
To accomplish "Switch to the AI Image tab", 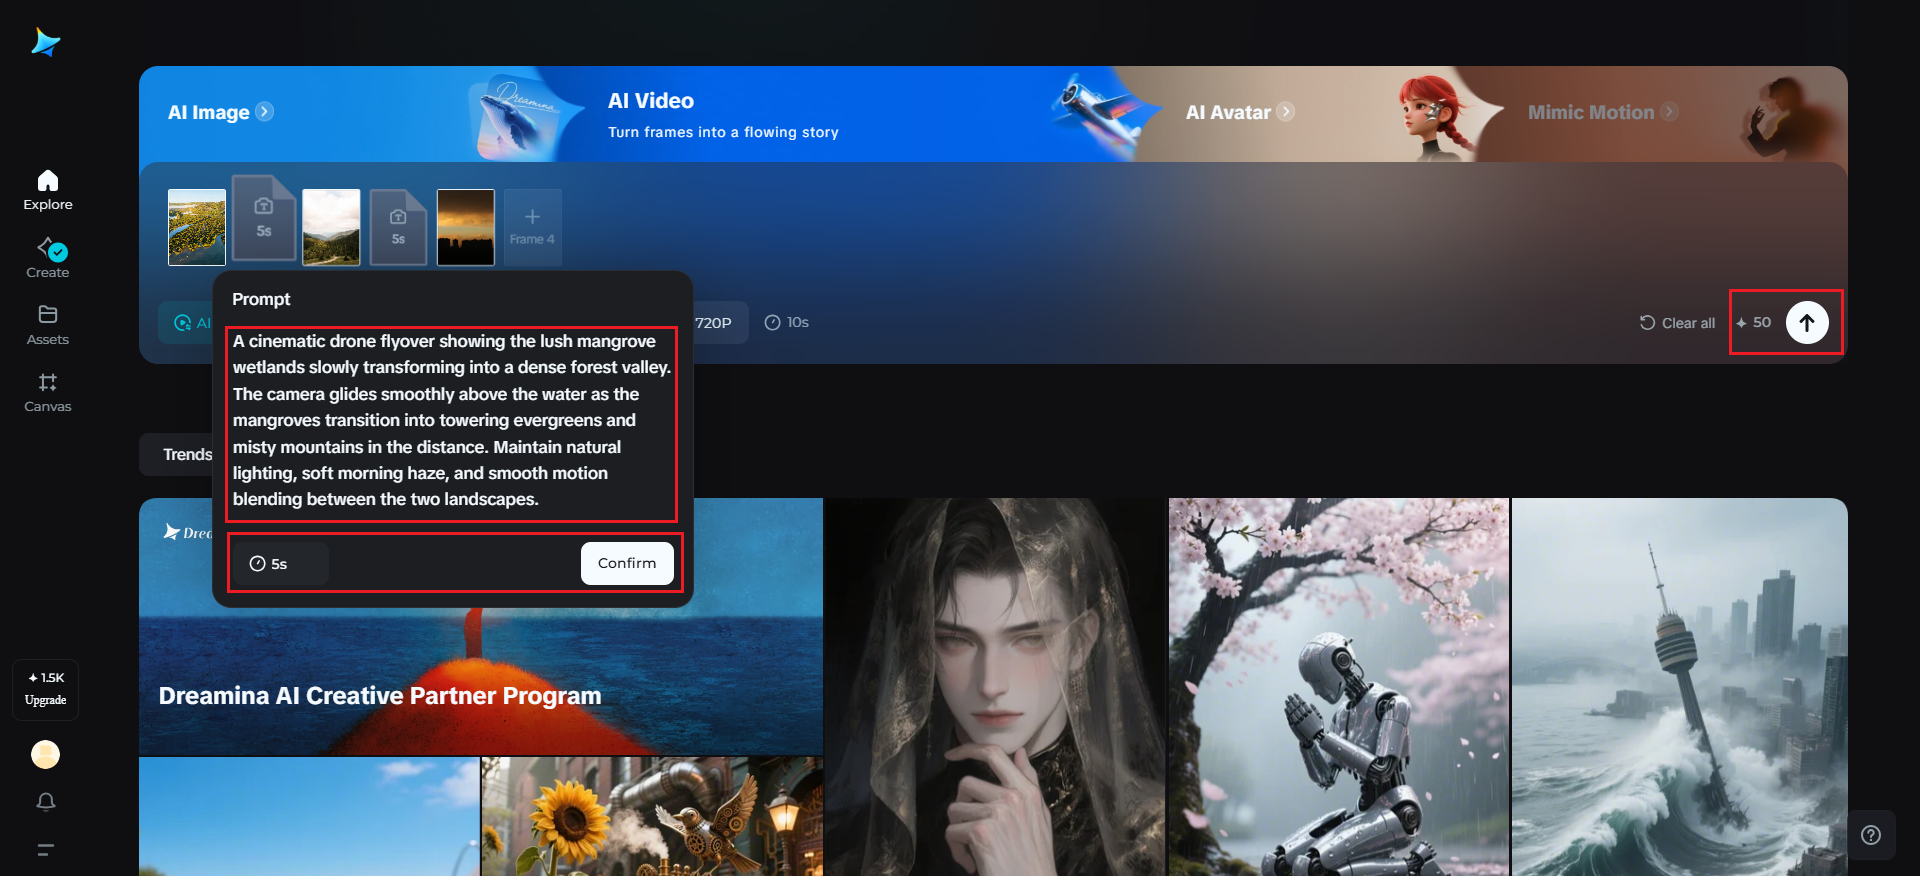I will (x=209, y=112).
